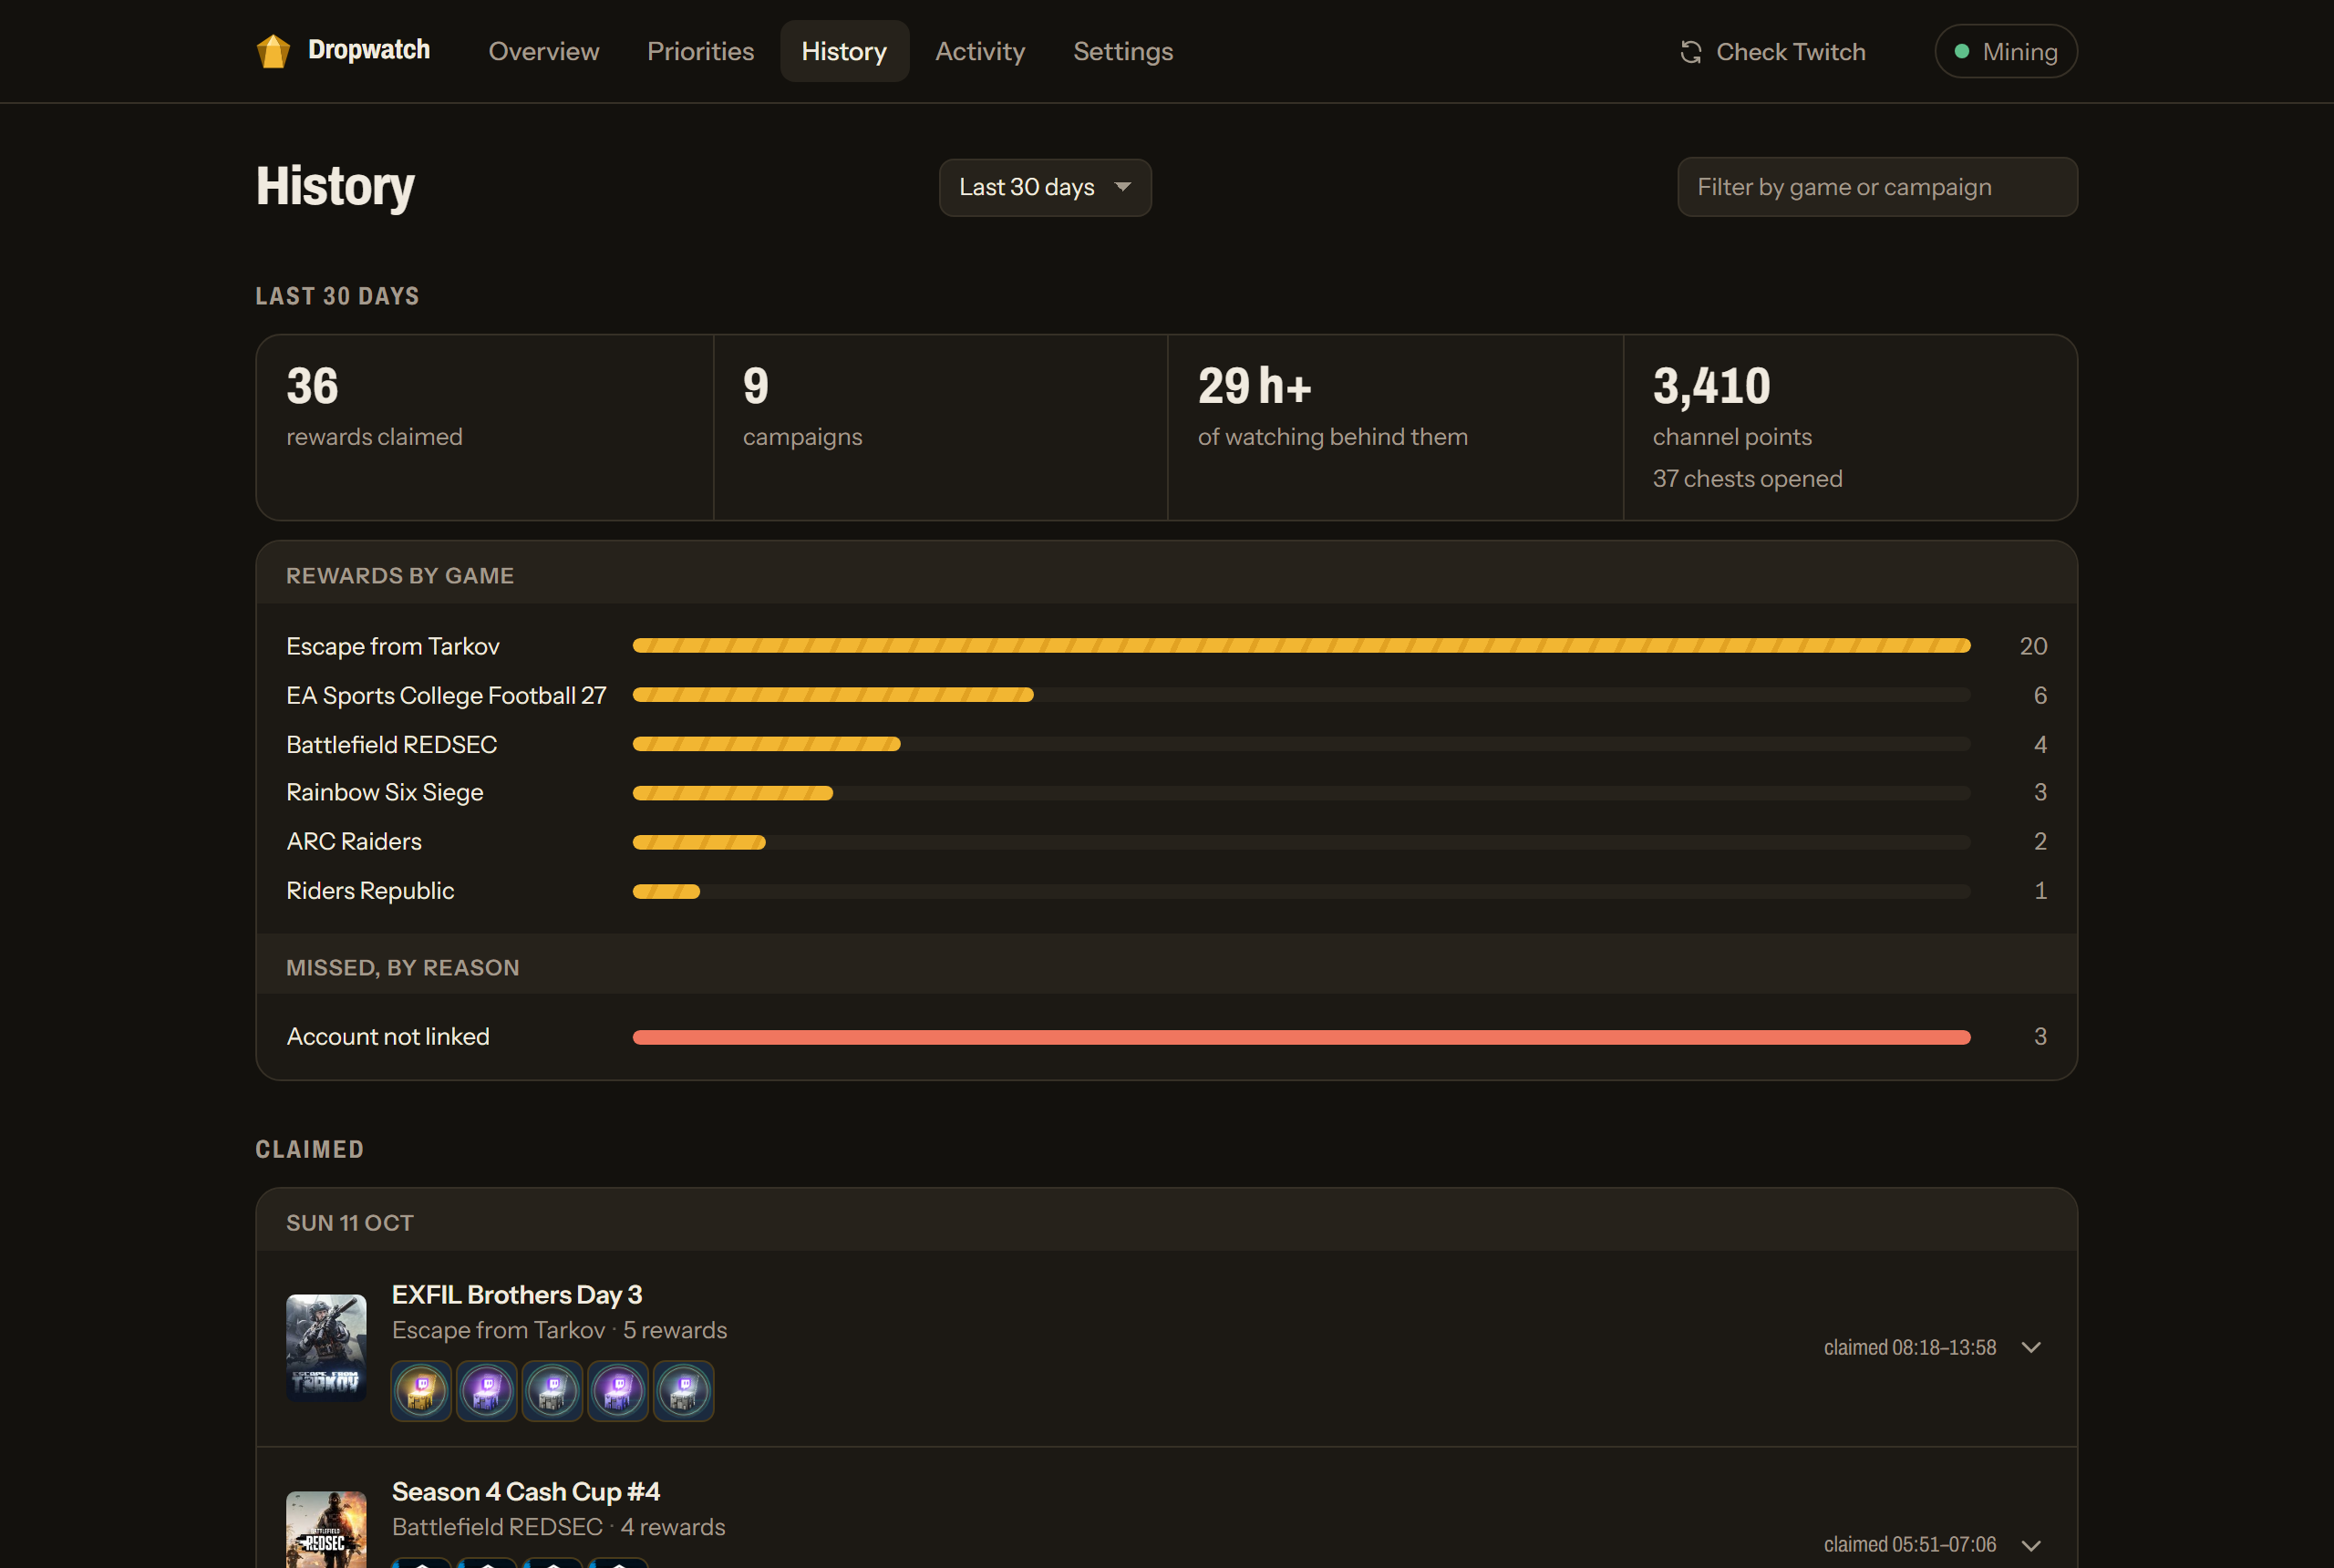Switch to the Priorities tab
The height and width of the screenshot is (1568, 2334).
tap(700, 51)
